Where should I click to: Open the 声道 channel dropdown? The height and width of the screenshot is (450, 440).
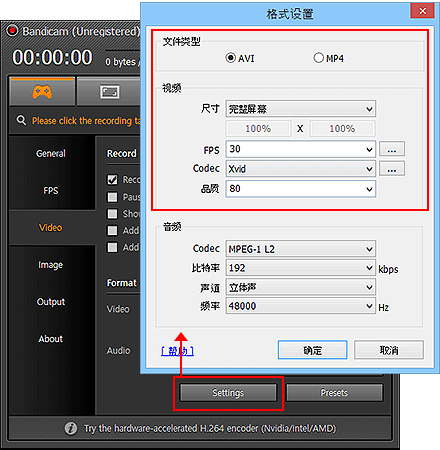(301, 287)
